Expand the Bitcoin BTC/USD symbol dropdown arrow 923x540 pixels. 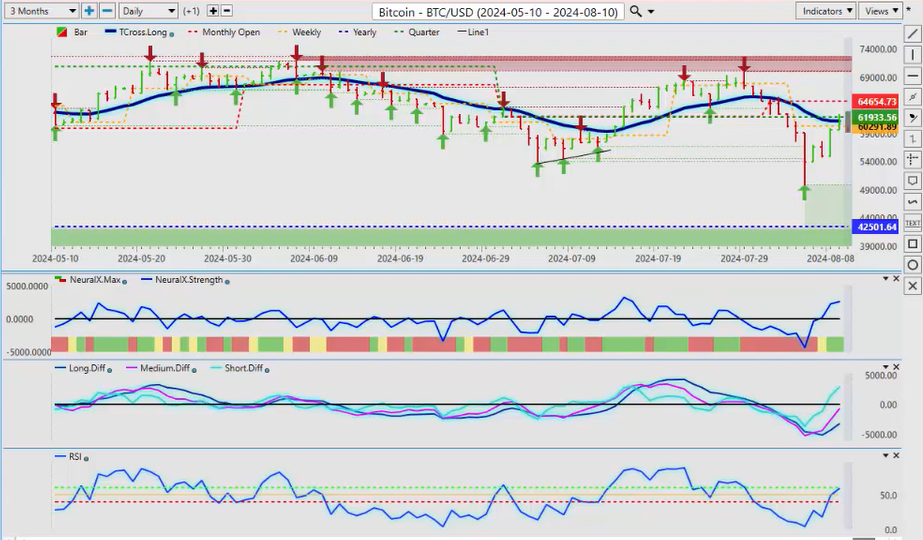click(x=652, y=12)
